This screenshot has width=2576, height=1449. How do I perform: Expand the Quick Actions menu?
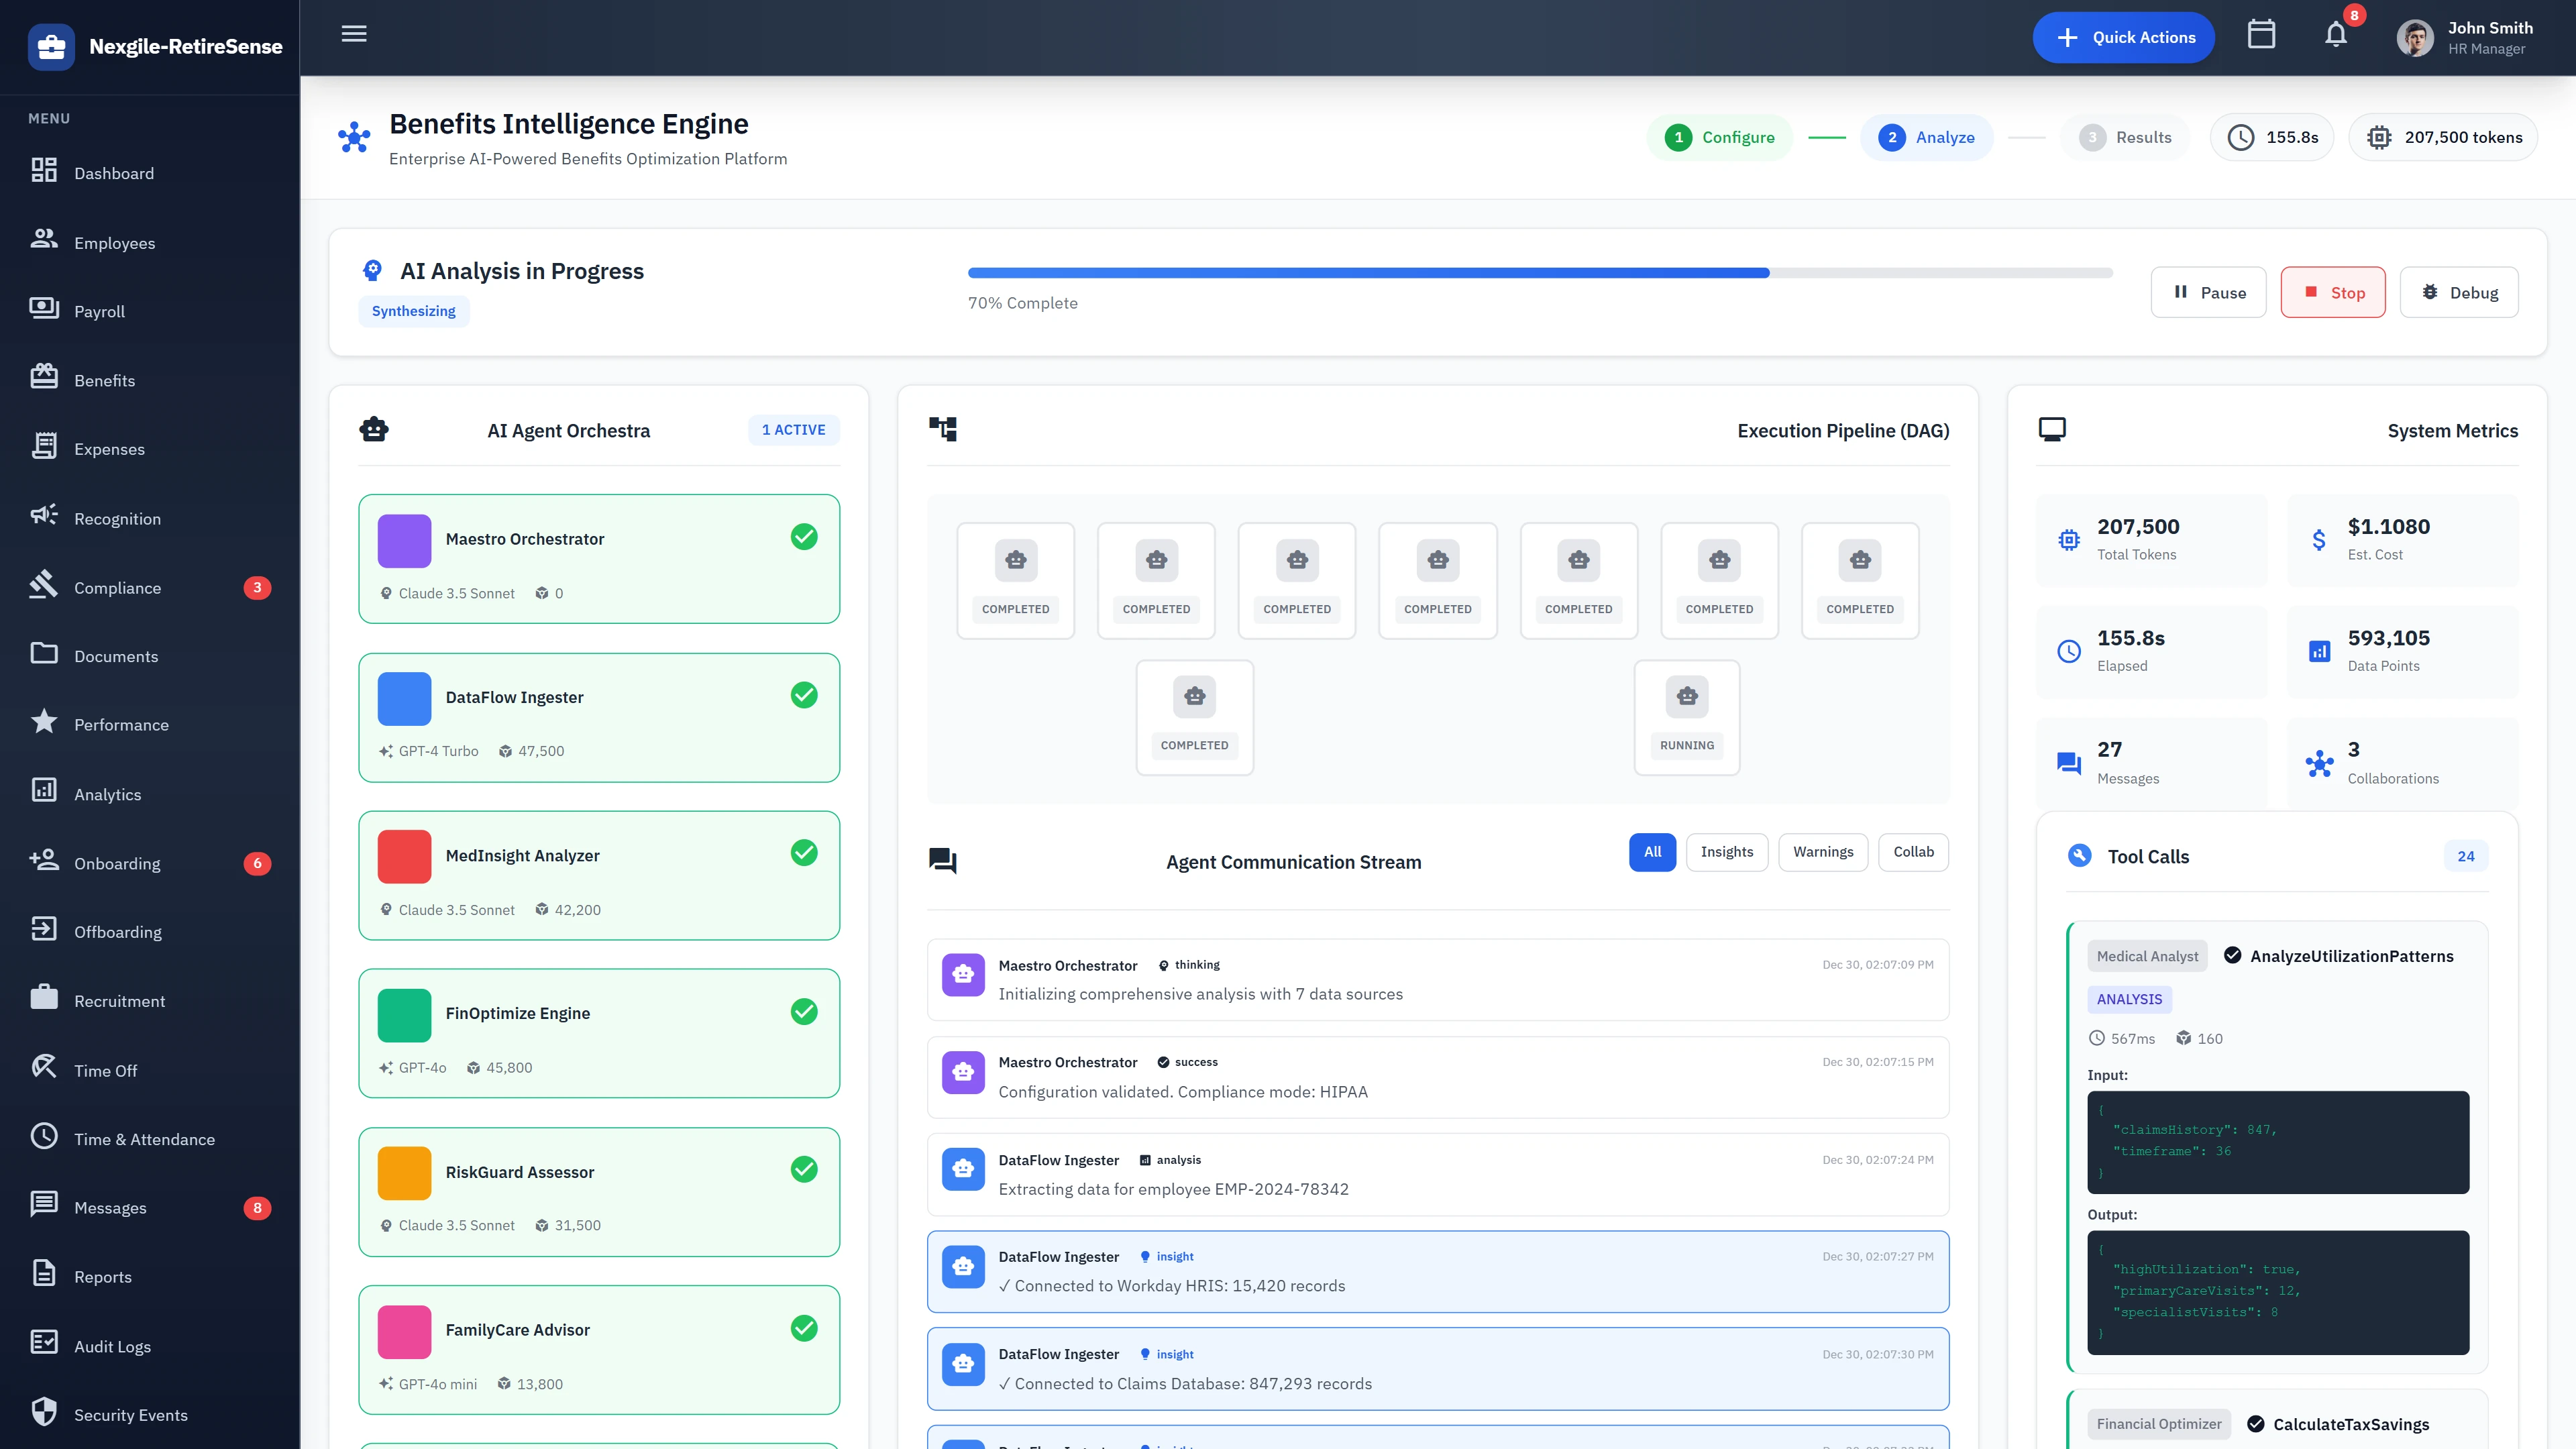2124,37
